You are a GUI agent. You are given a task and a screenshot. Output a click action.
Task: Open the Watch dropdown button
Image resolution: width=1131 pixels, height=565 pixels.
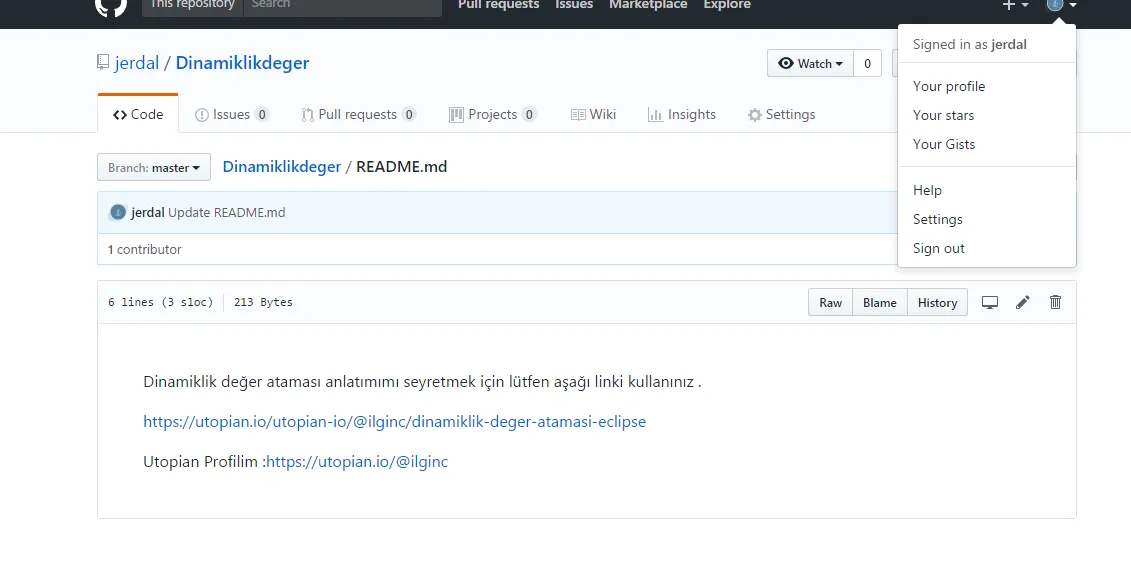pyautogui.click(x=811, y=63)
